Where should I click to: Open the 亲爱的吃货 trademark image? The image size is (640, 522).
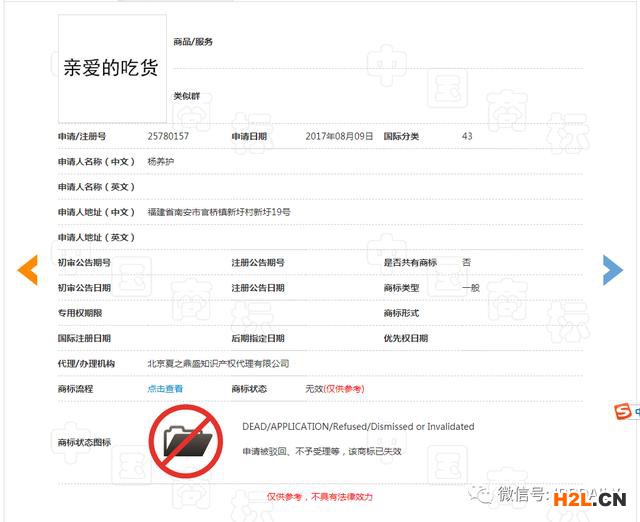point(111,68)
